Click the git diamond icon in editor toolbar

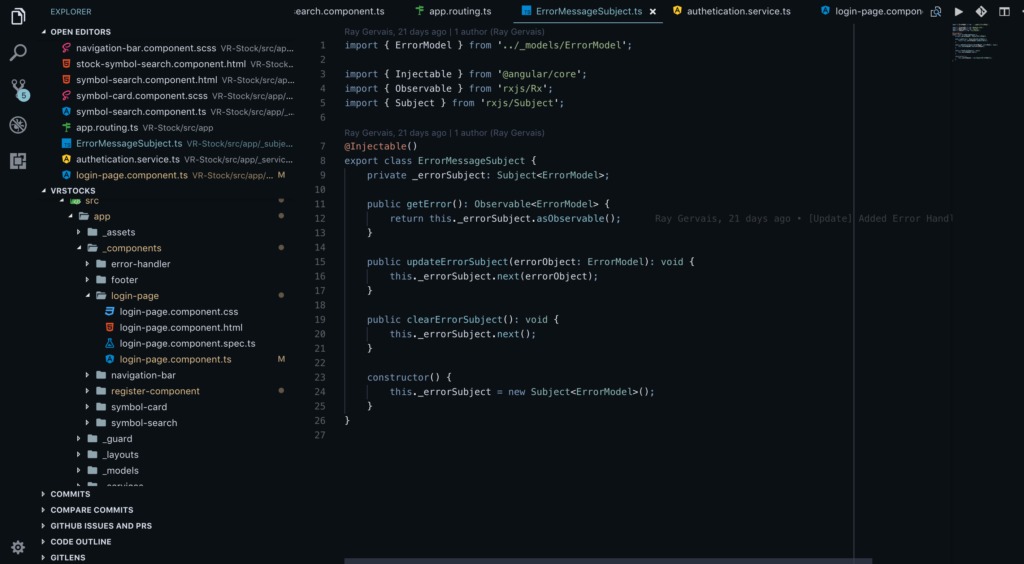[x=981, y=11]
